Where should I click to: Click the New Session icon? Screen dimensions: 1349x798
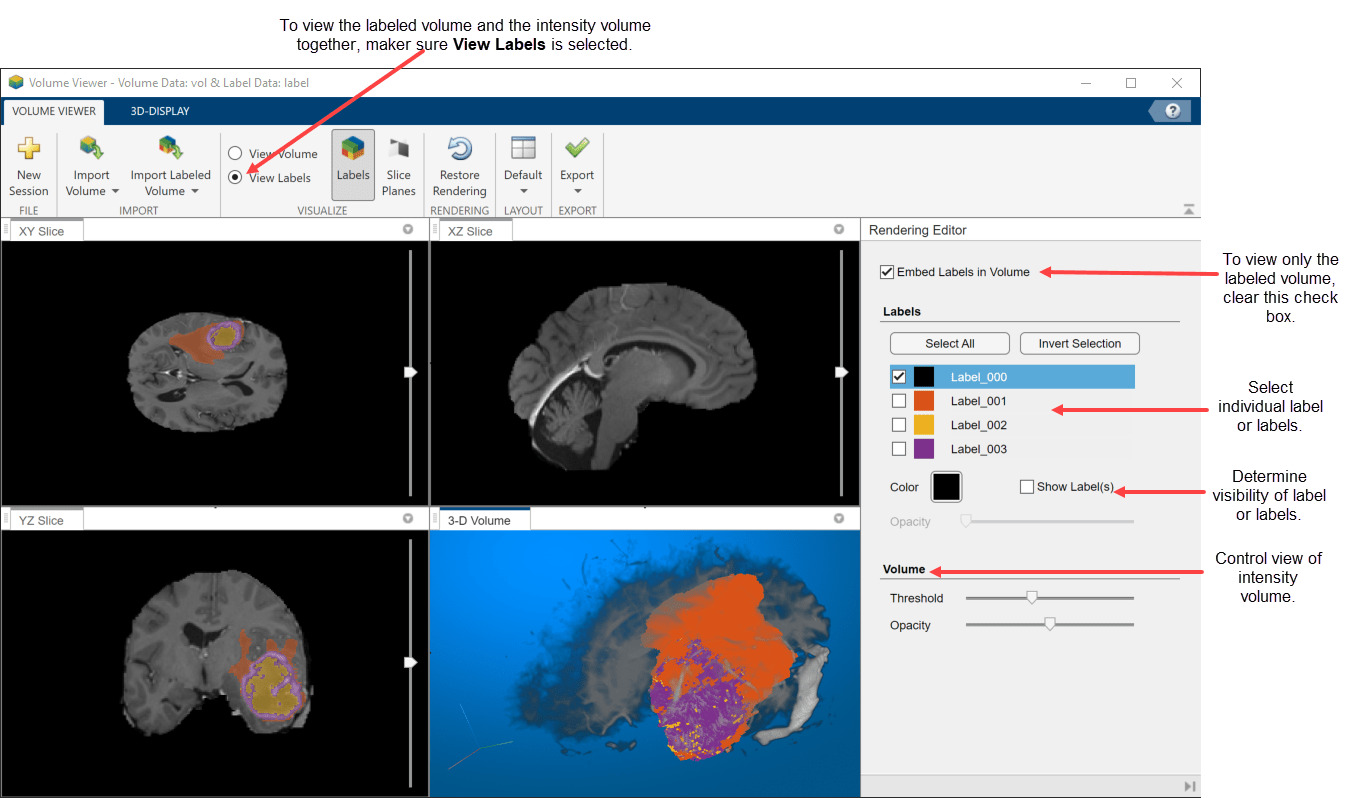29,149
